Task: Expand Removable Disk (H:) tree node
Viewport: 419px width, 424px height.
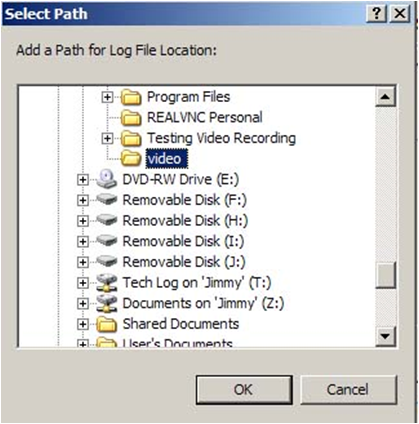Action: [82, 221]
